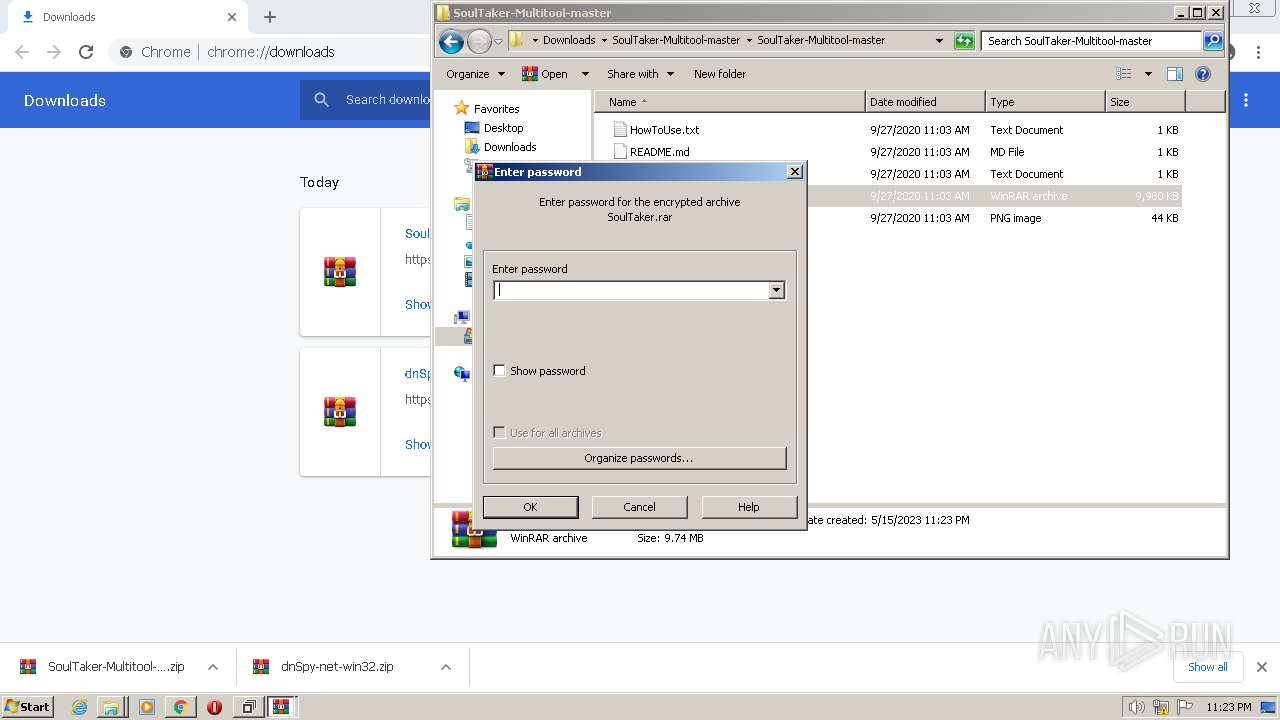
Task: Open the Share with menu
Action: [x=640, y=74]
